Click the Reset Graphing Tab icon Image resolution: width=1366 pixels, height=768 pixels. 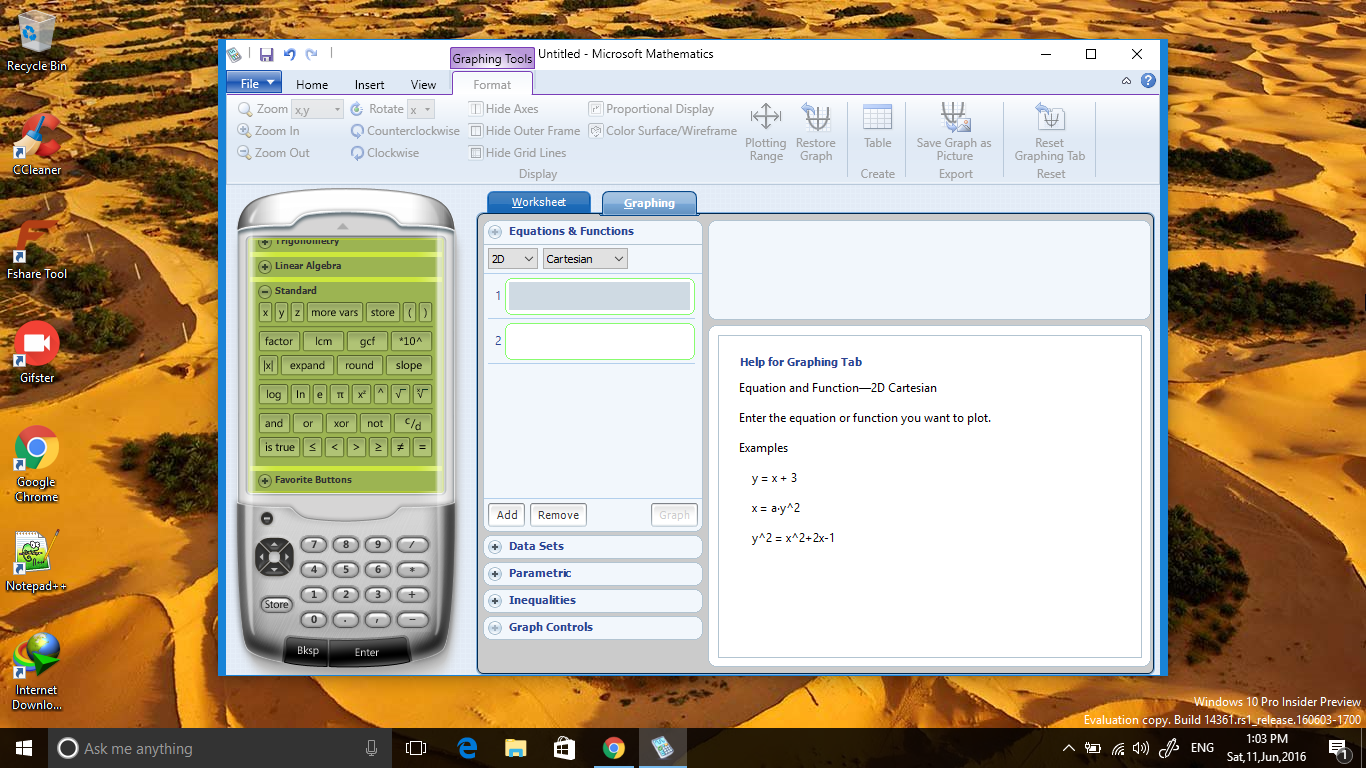(x=1049, y=117)
